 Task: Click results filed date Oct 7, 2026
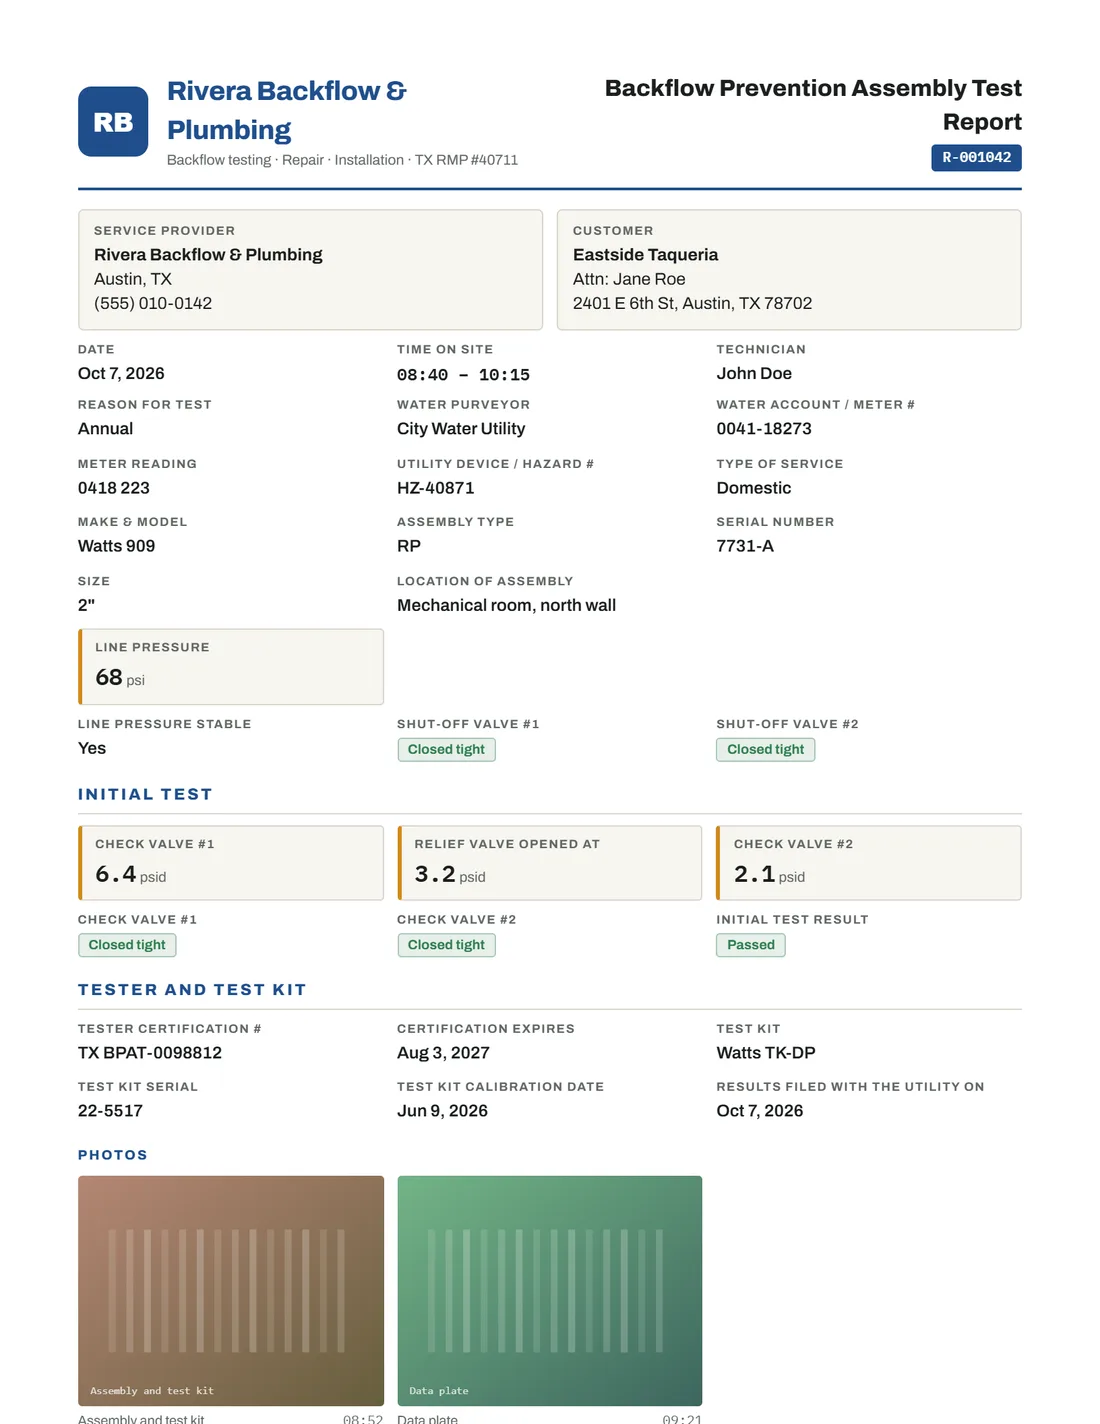coord(760,1111)
